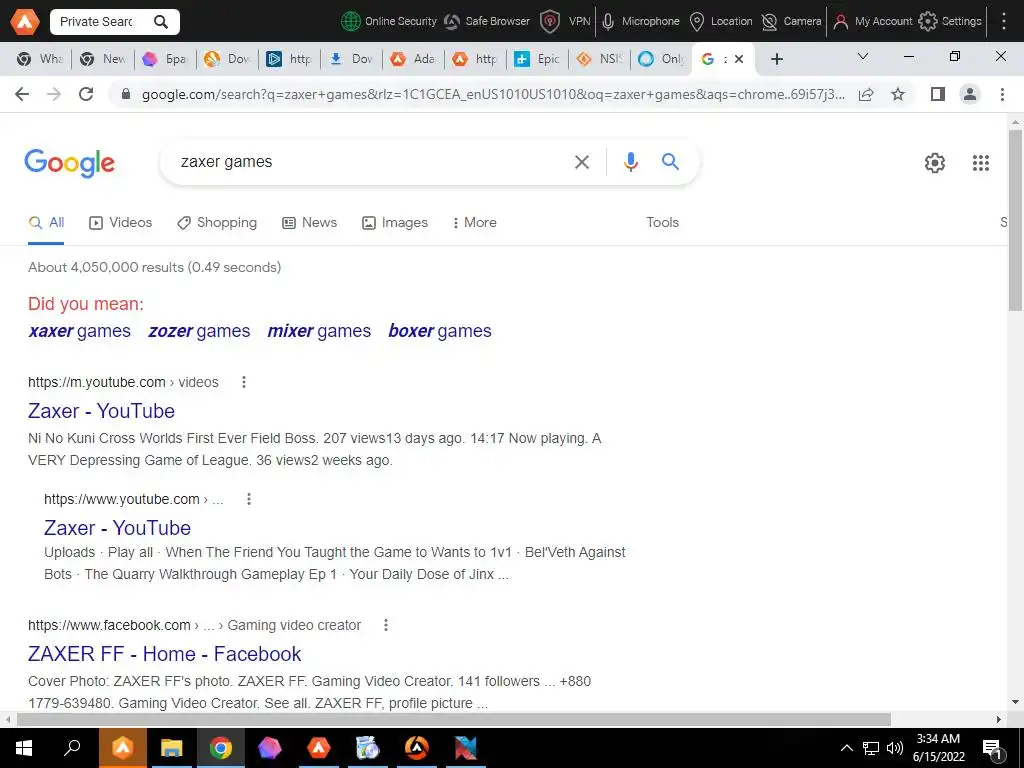This screenshot has width=1024, height=768.
Task: Toggle Microphone access in the Avast bar
Action: click(x=640, y=22)
